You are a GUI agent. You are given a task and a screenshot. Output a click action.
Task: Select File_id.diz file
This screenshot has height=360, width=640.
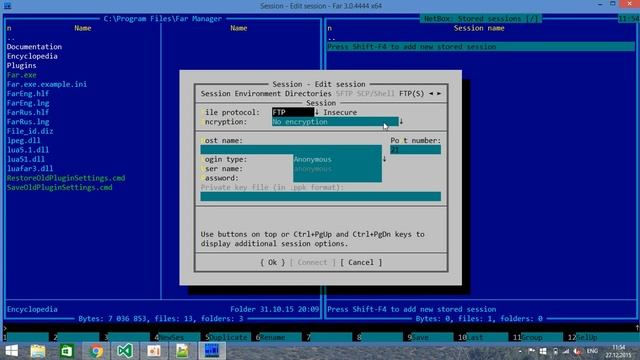point(30,131)
